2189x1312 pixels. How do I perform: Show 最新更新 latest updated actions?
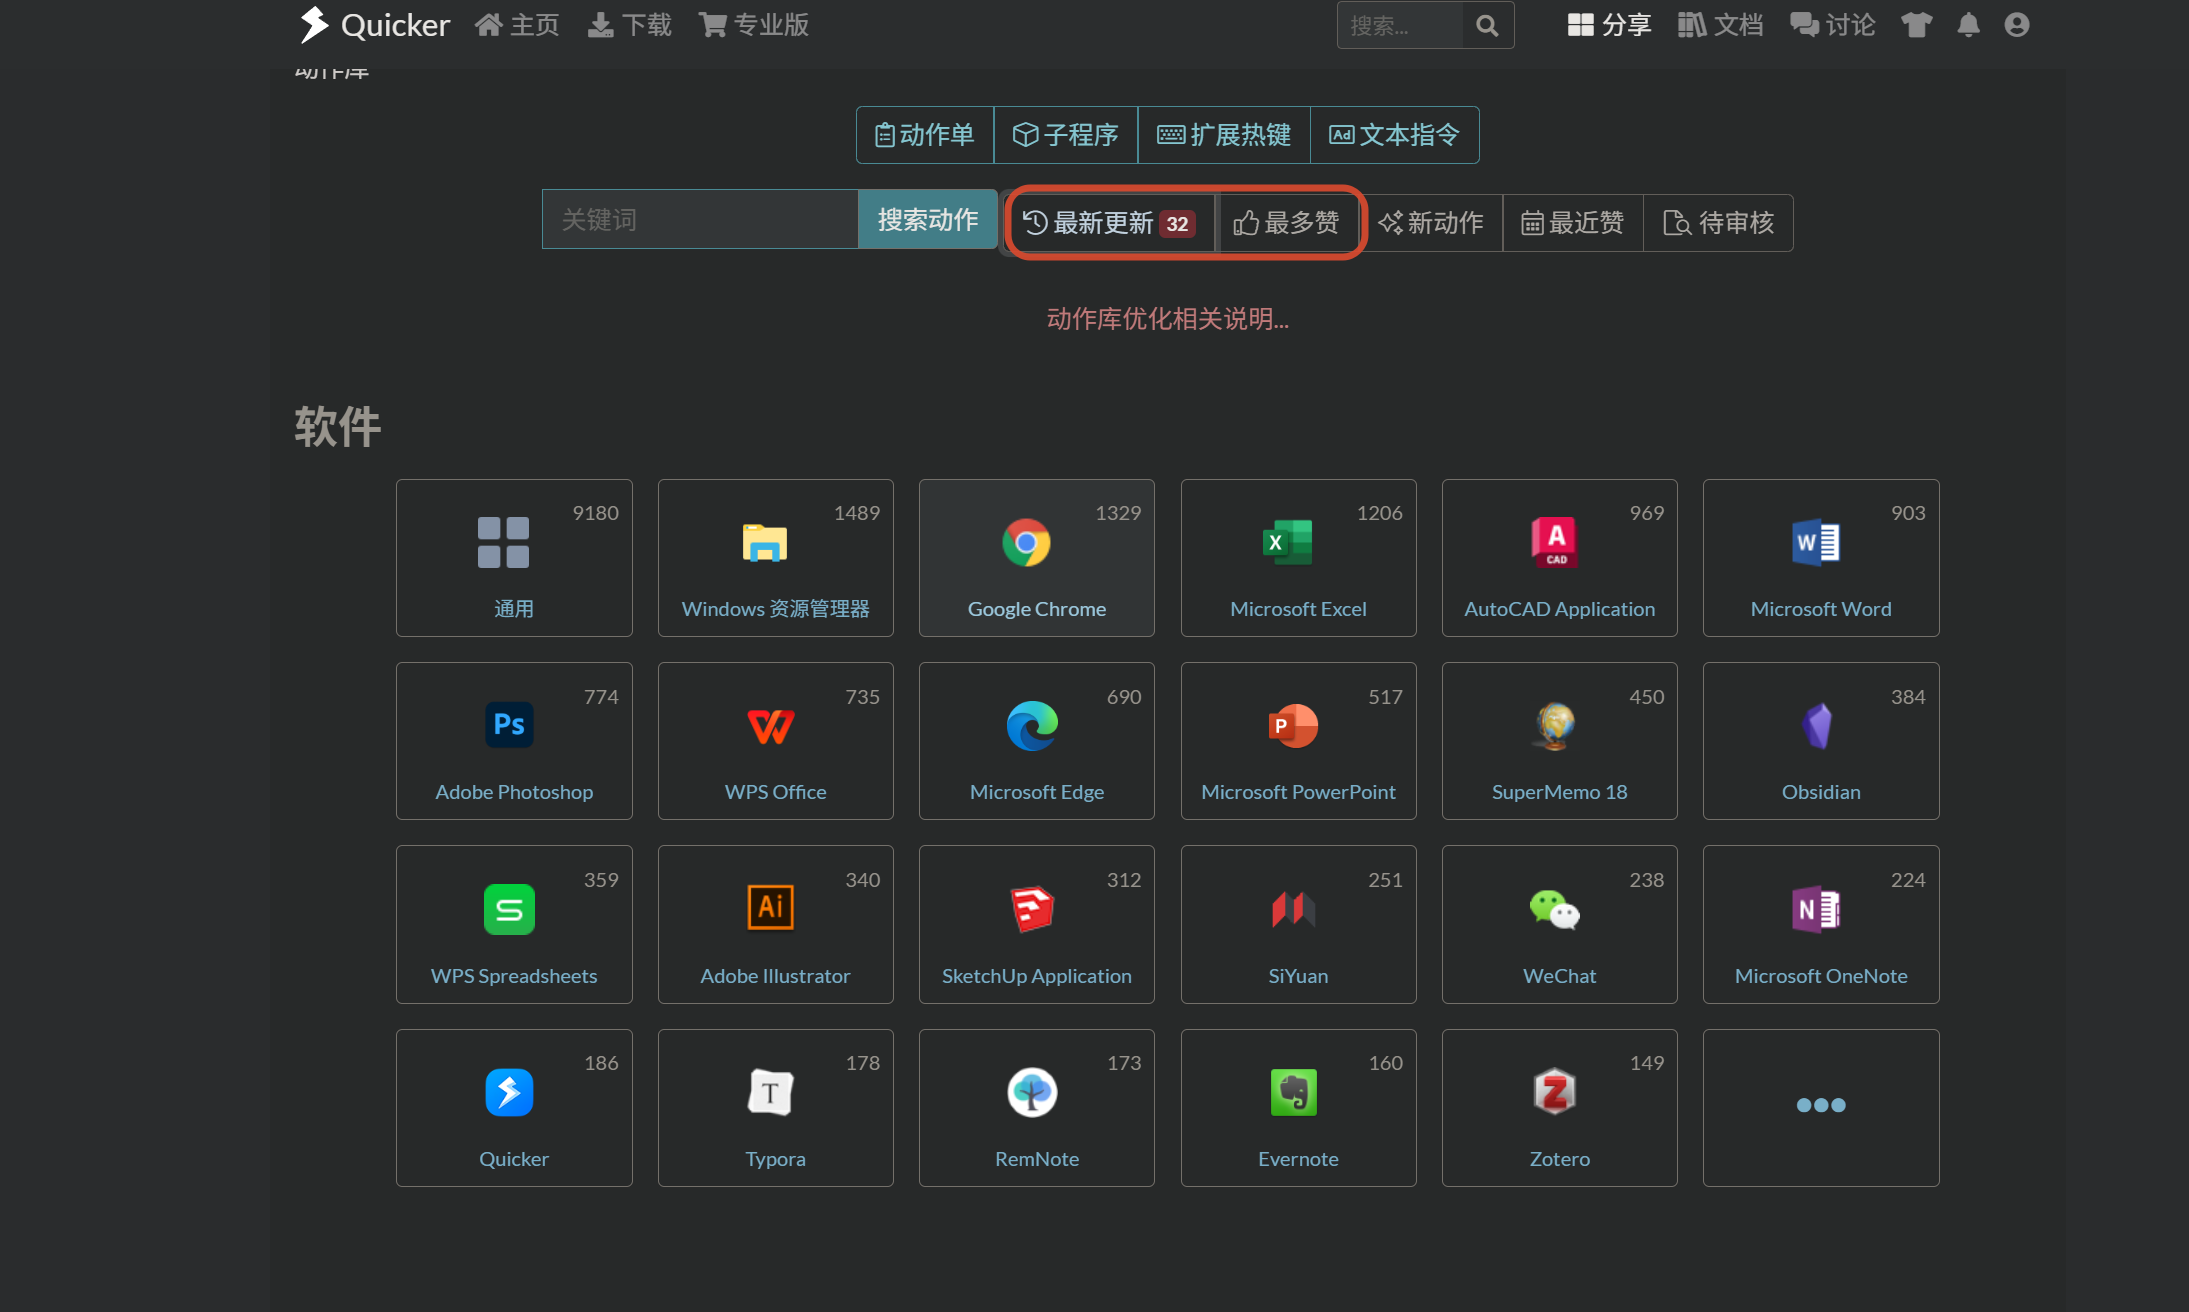point(1110,223)
